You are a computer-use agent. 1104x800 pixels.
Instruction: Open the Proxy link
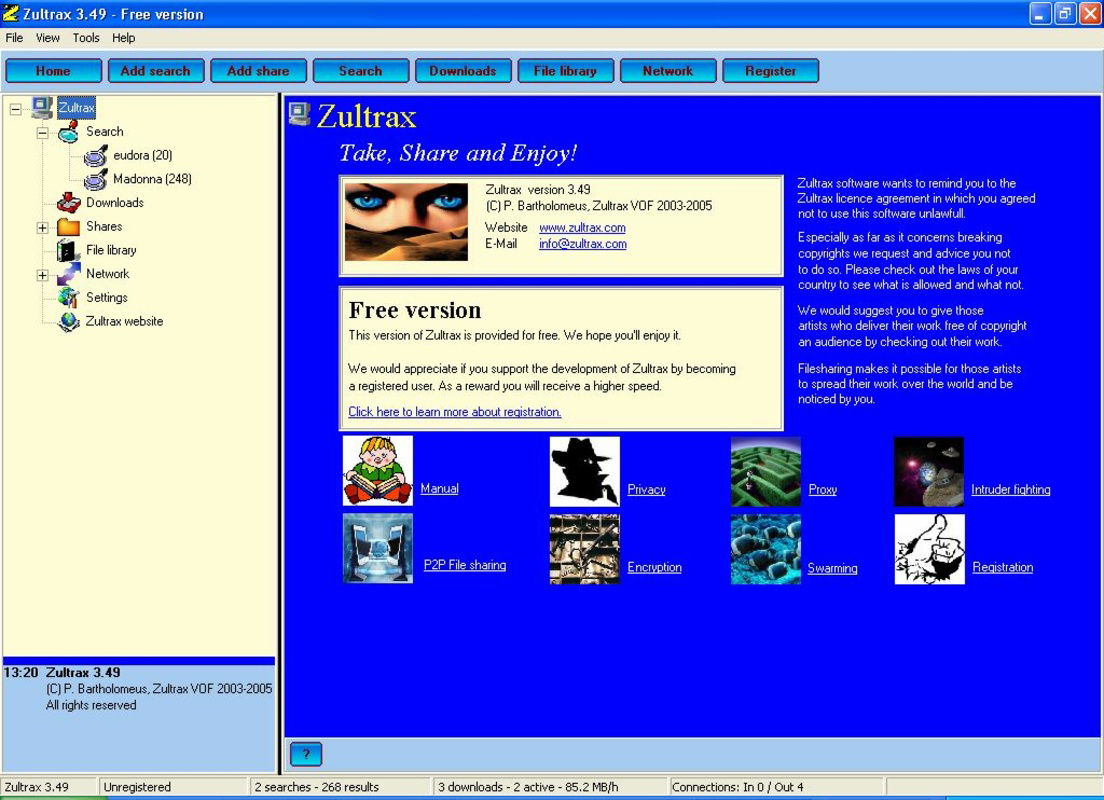(x=822, y=489)
